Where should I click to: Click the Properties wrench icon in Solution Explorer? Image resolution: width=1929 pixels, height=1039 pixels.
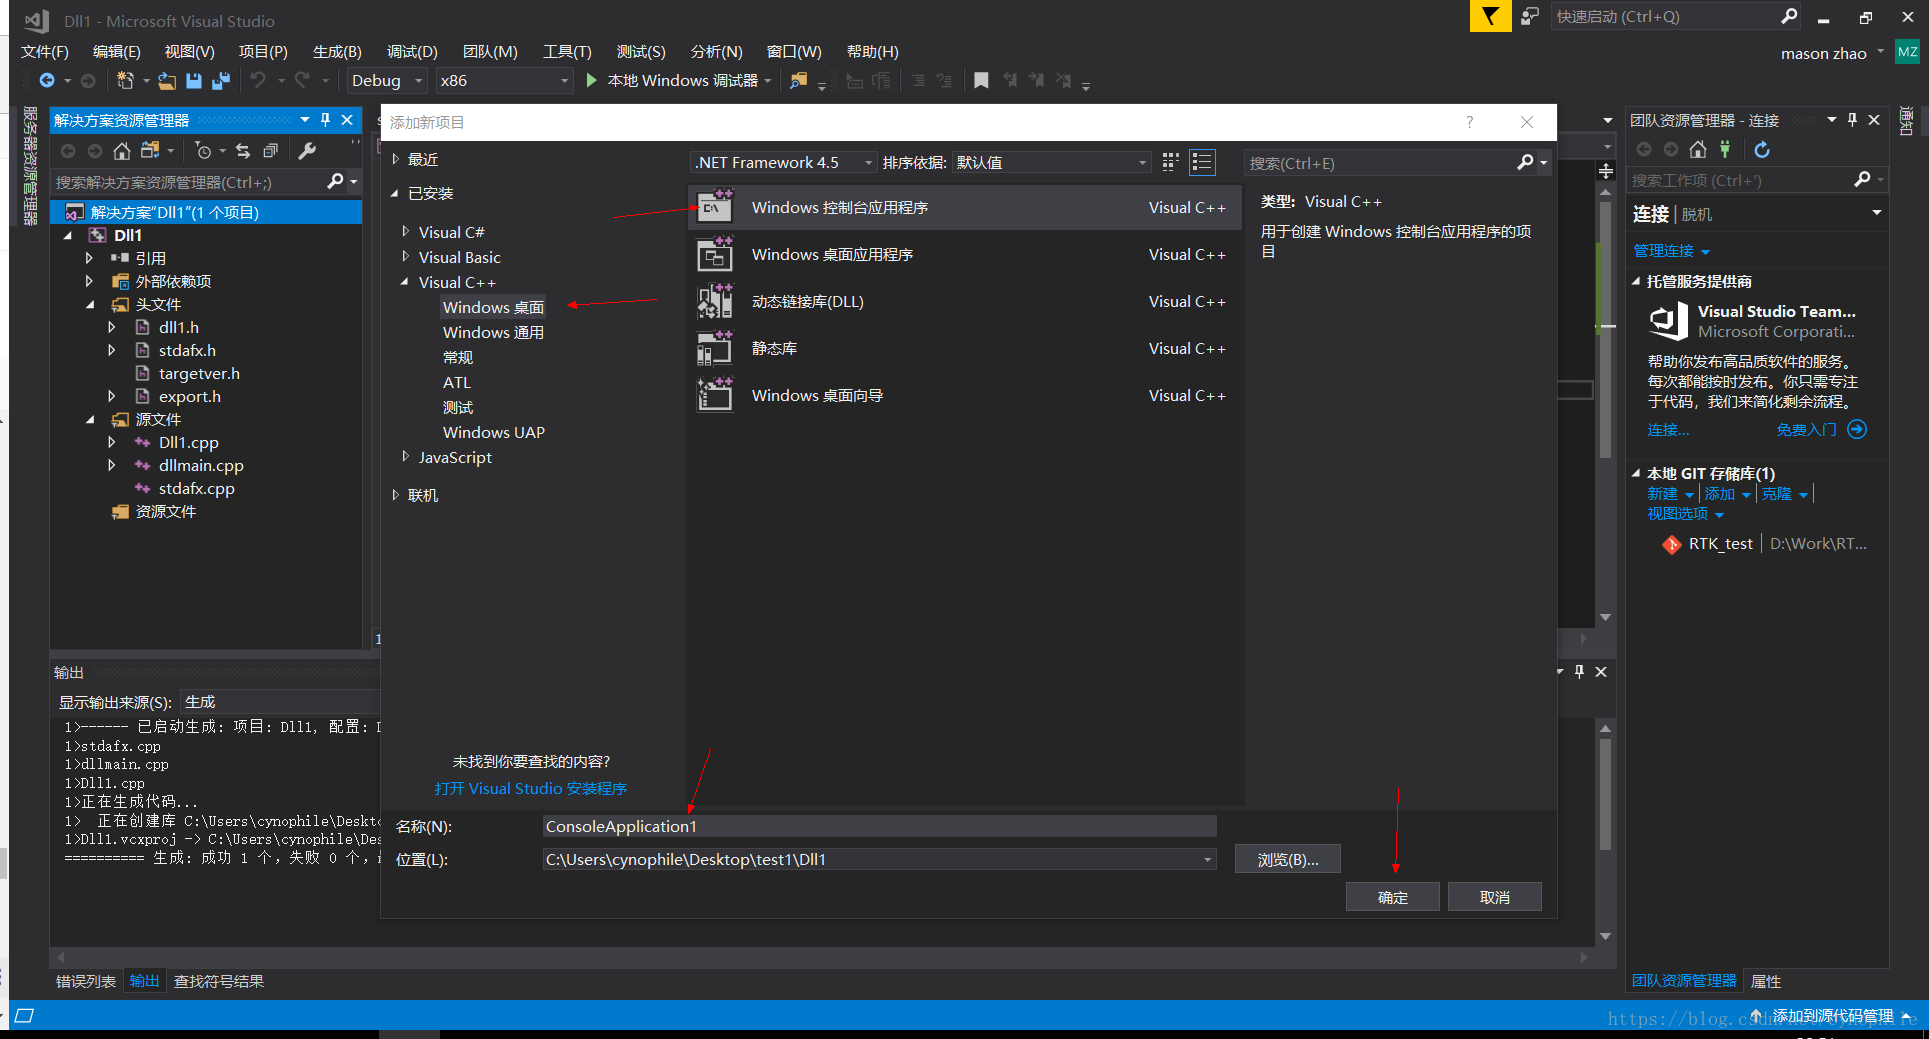[307, 151]
